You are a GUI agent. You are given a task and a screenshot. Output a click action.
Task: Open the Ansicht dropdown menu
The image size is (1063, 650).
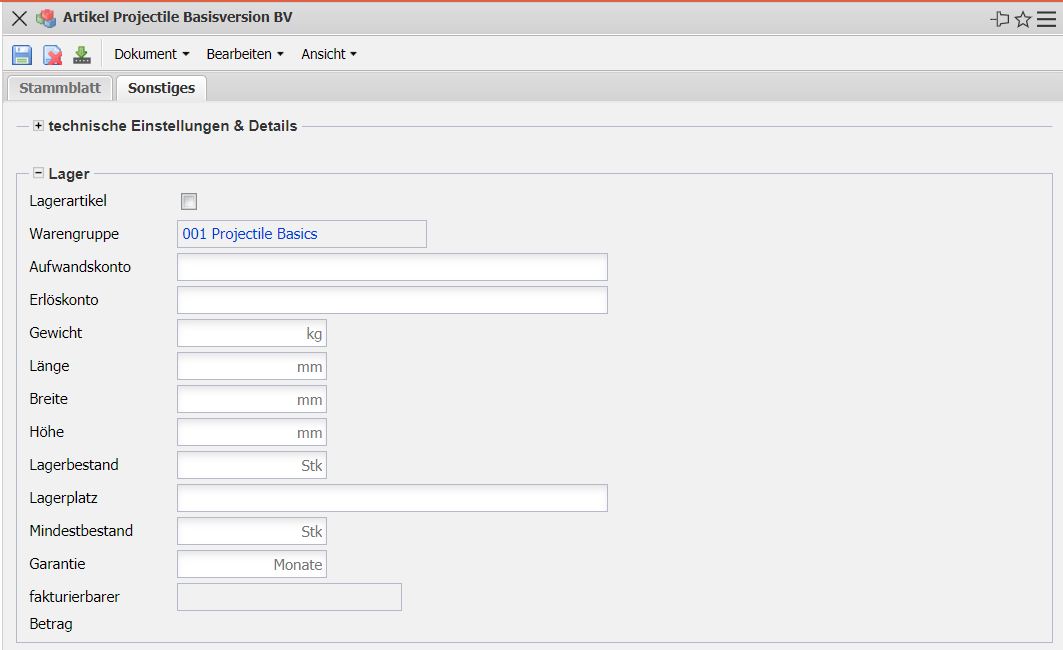pyautogui.click(x=329, y=54)
